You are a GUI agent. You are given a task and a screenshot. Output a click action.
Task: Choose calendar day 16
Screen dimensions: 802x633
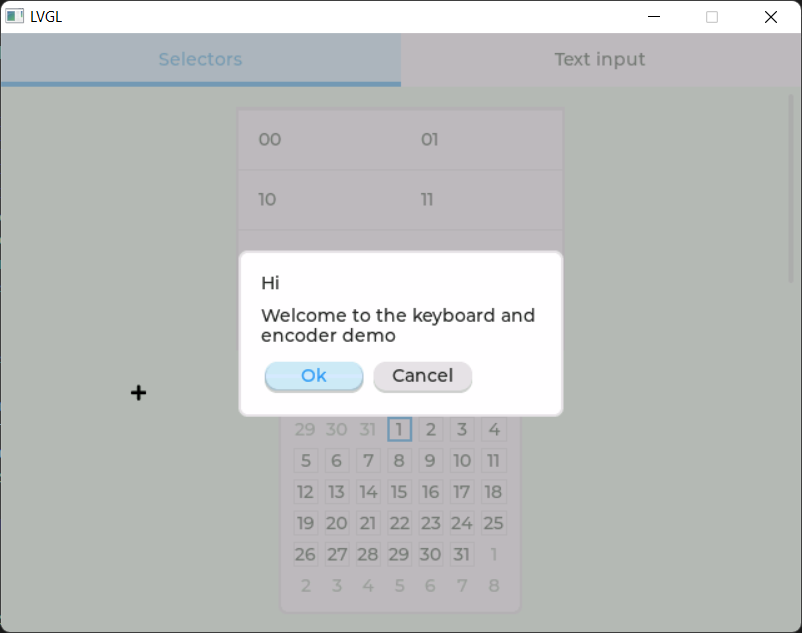pos(431,492)
